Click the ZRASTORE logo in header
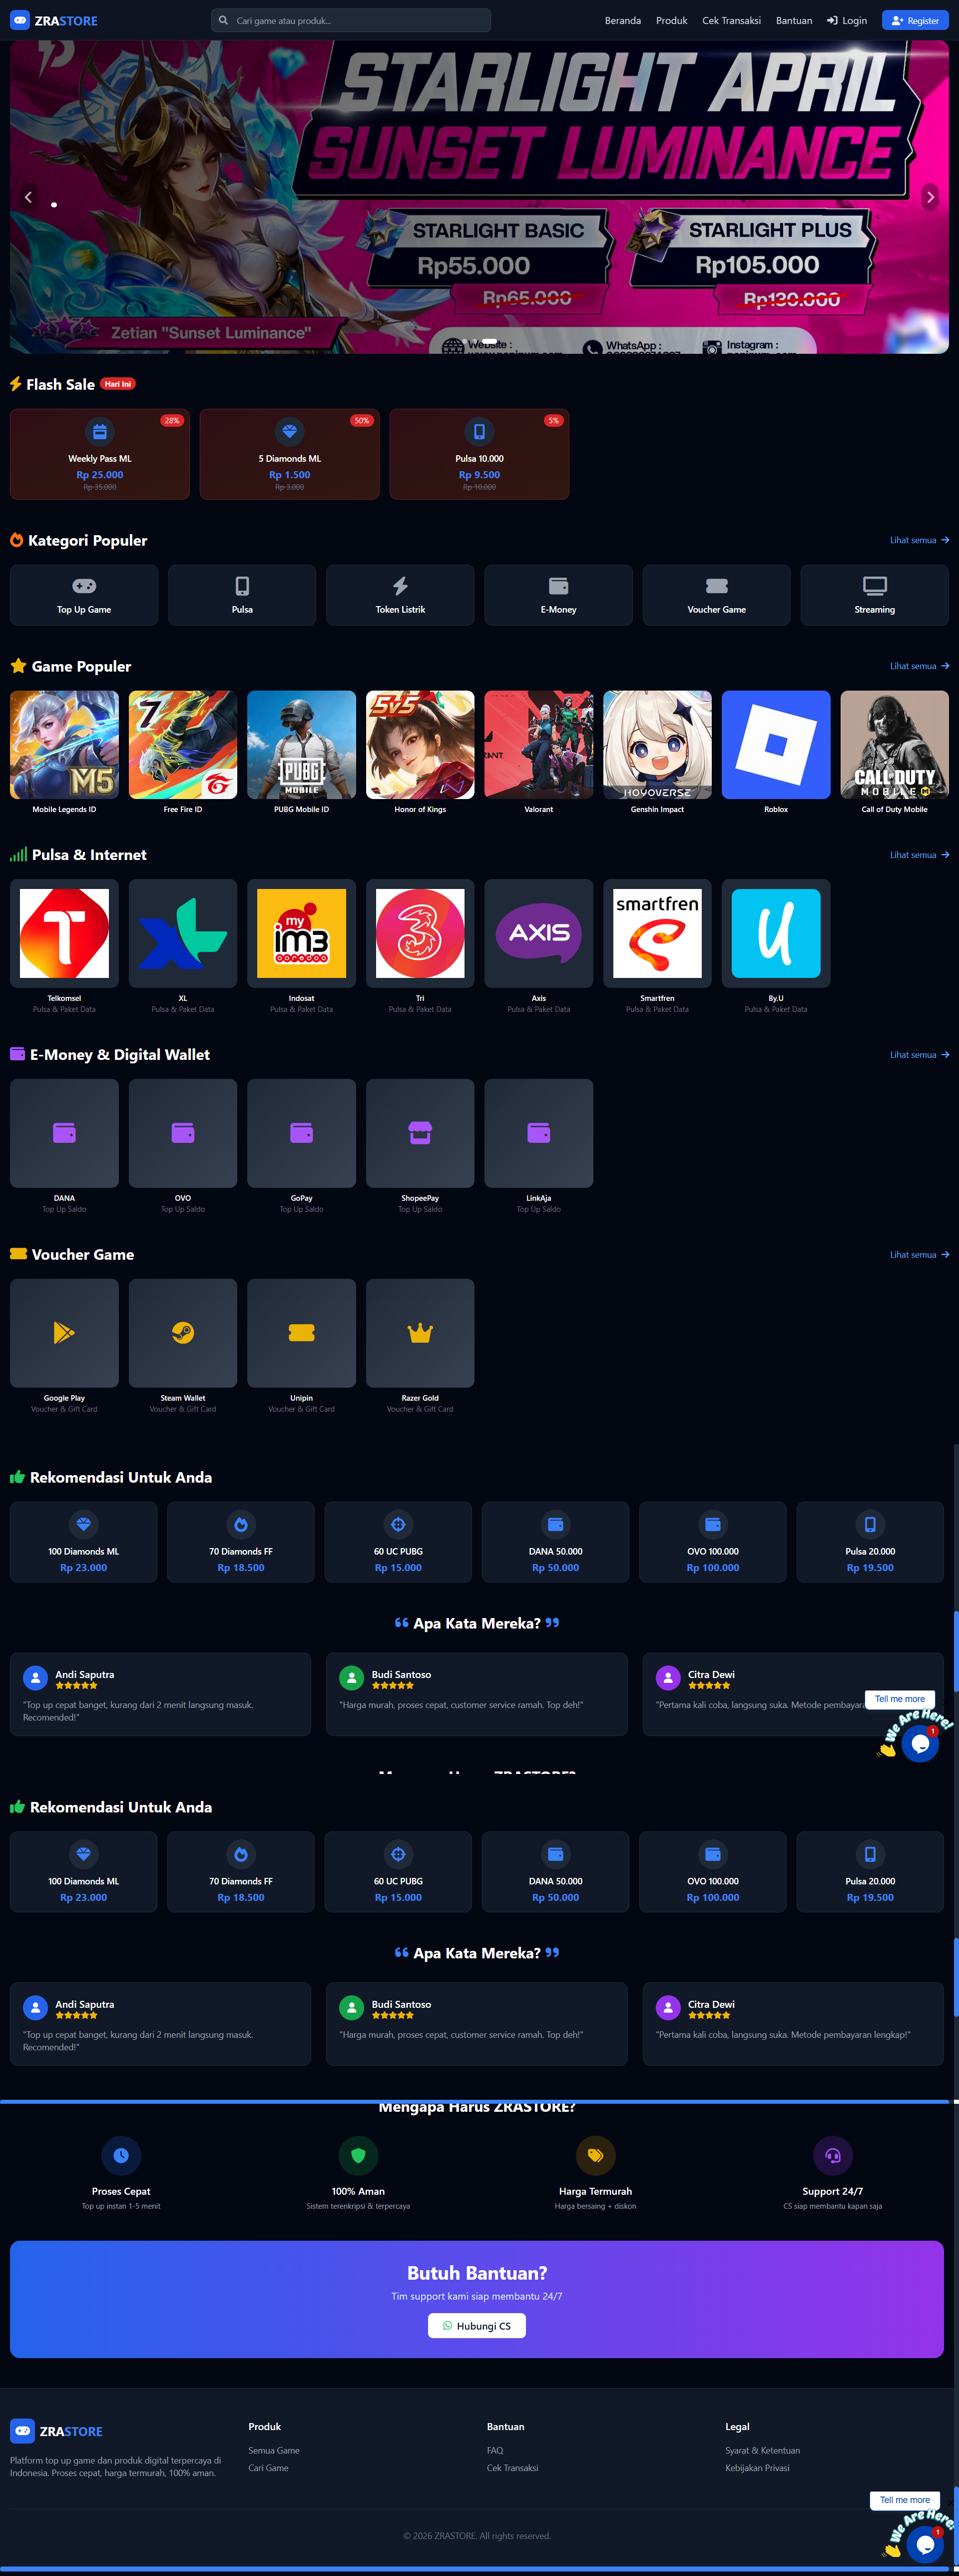 [54, 20]
